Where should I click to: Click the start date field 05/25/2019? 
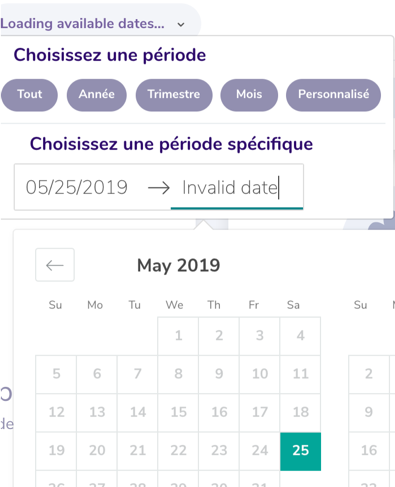coord(77,187)
